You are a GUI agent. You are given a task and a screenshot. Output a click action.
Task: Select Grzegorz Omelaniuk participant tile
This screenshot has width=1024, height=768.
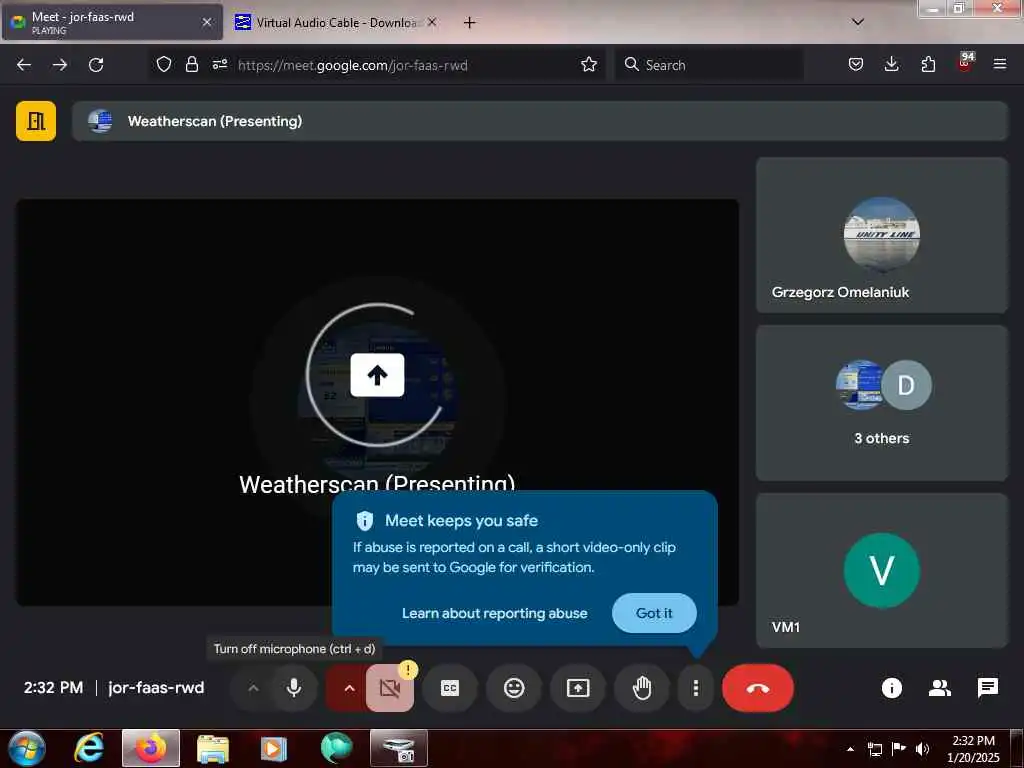click(882, 235)
